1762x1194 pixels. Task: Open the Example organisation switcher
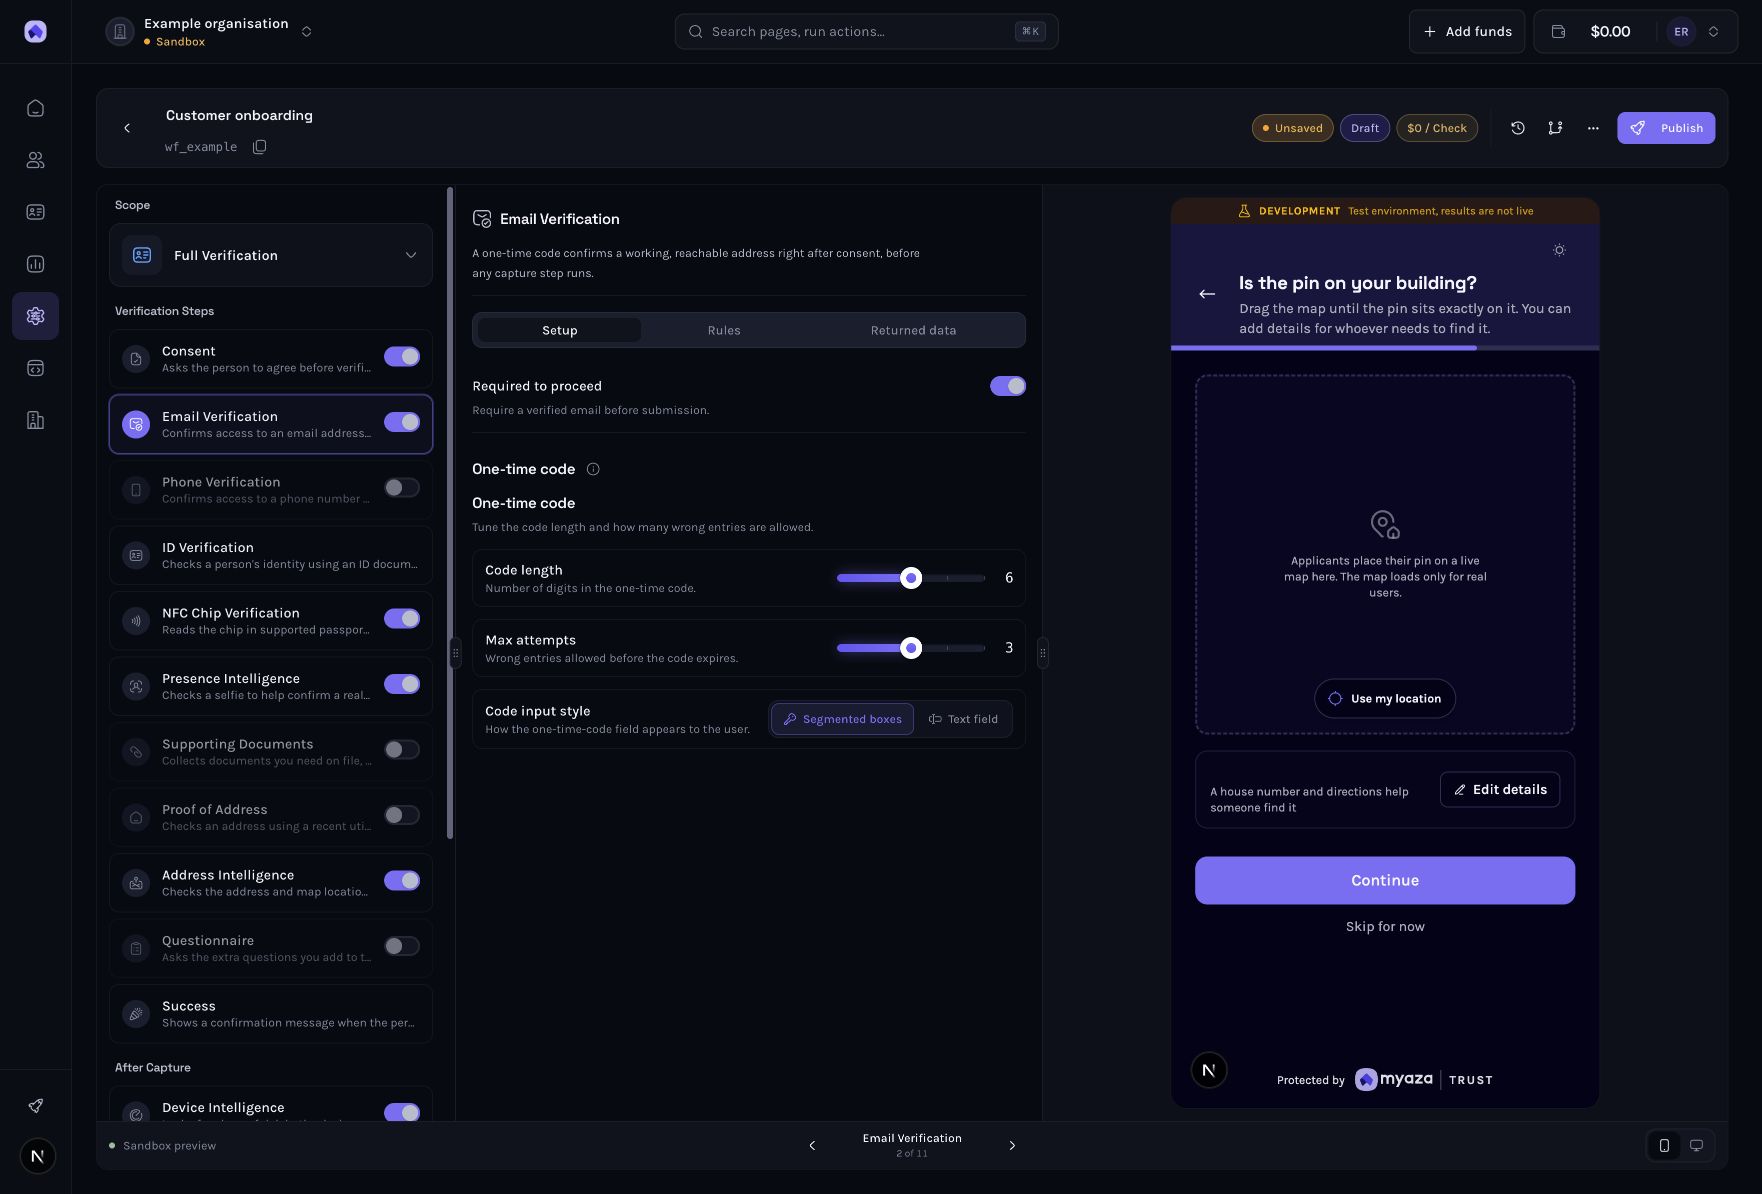coord(209,32)
